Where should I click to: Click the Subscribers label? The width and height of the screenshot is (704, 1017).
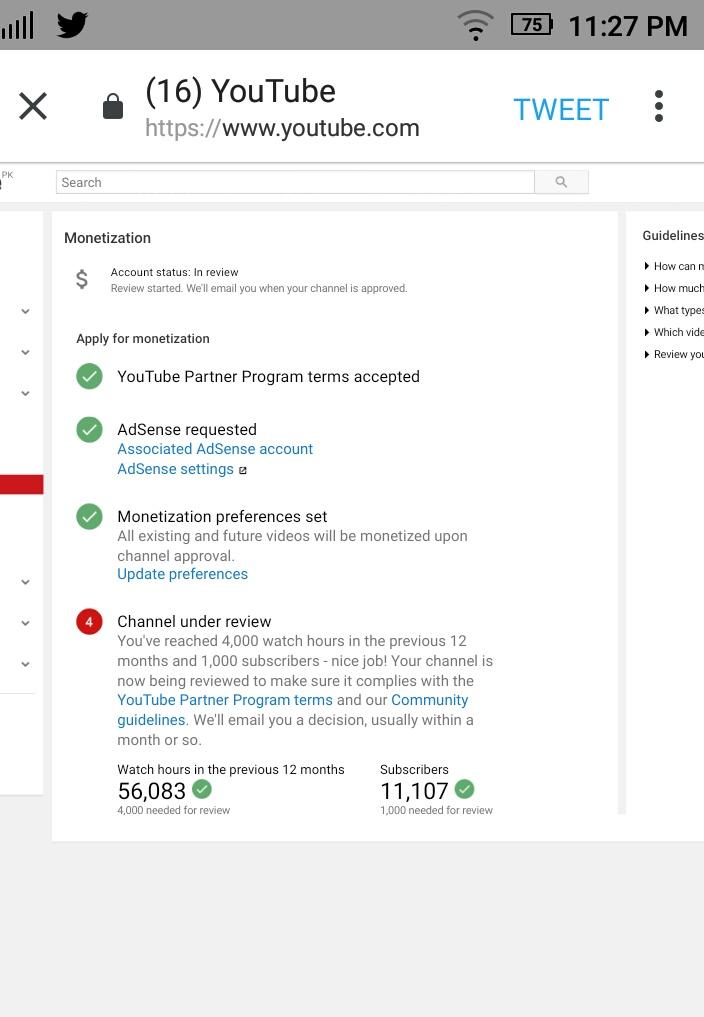click(x=414, y=769)
